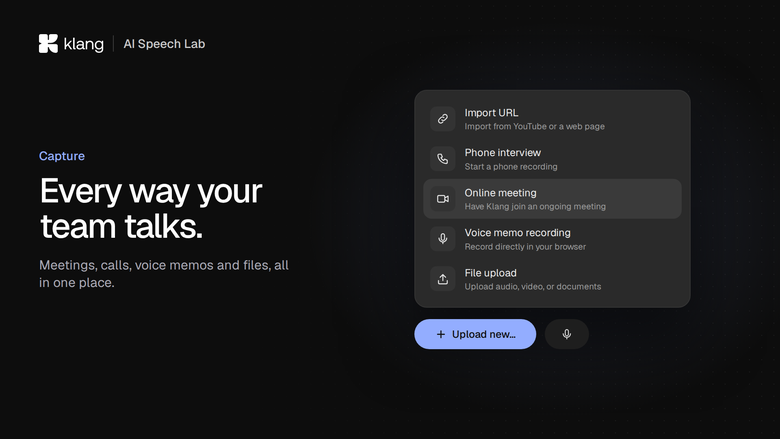The image size is (780, 439).
Task: Click the plus icon in Upload new button
Action: (440, 334)
